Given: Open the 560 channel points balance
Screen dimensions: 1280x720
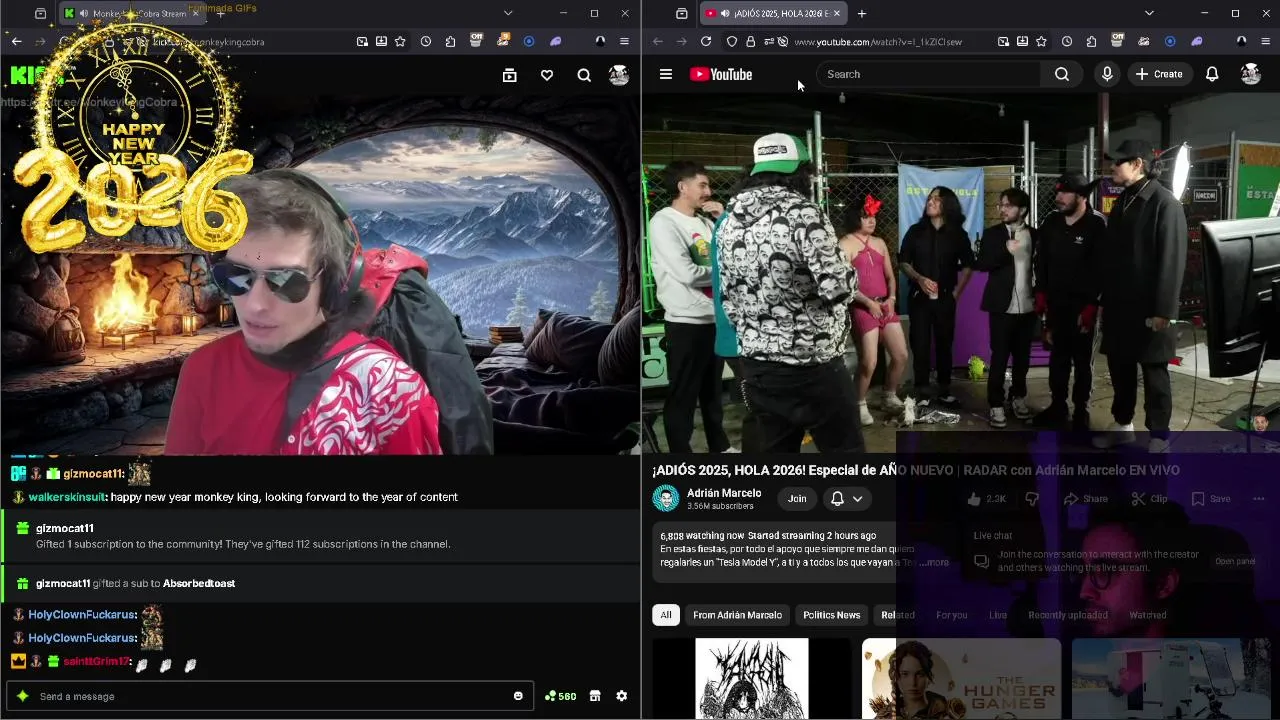Looking at the screenshot, I should (x=560, y=696).
